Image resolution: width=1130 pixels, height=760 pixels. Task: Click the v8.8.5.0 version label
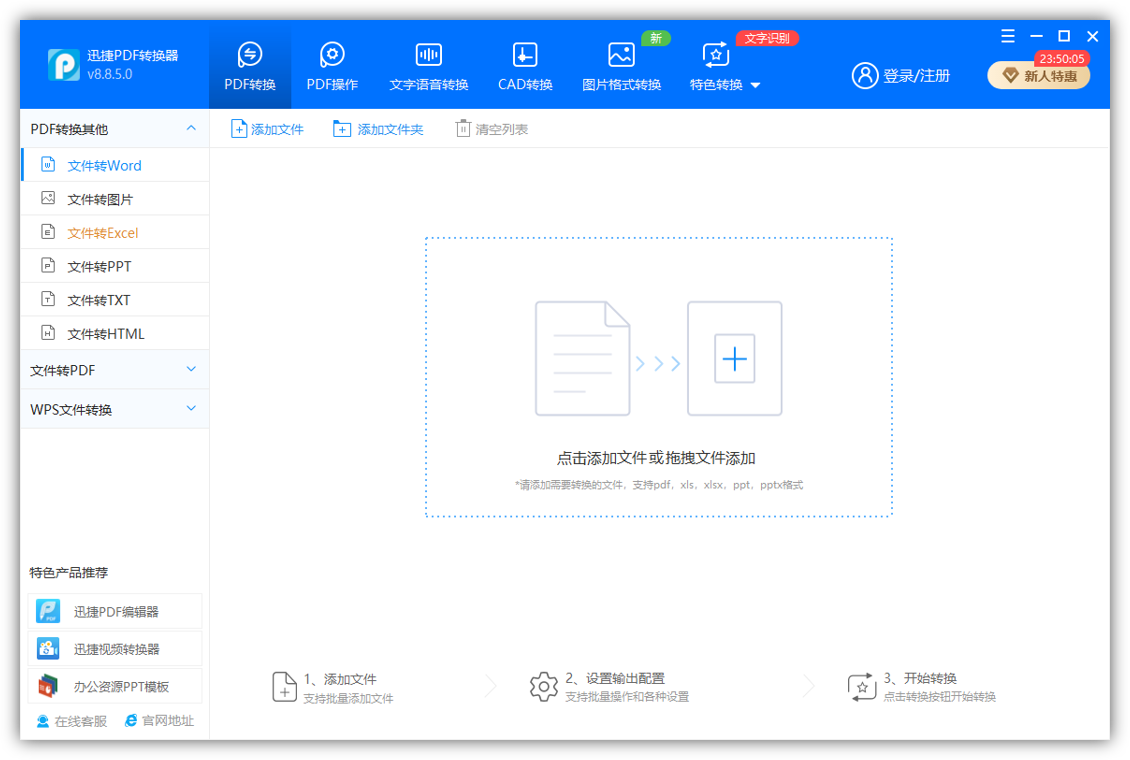coord(110,74)
